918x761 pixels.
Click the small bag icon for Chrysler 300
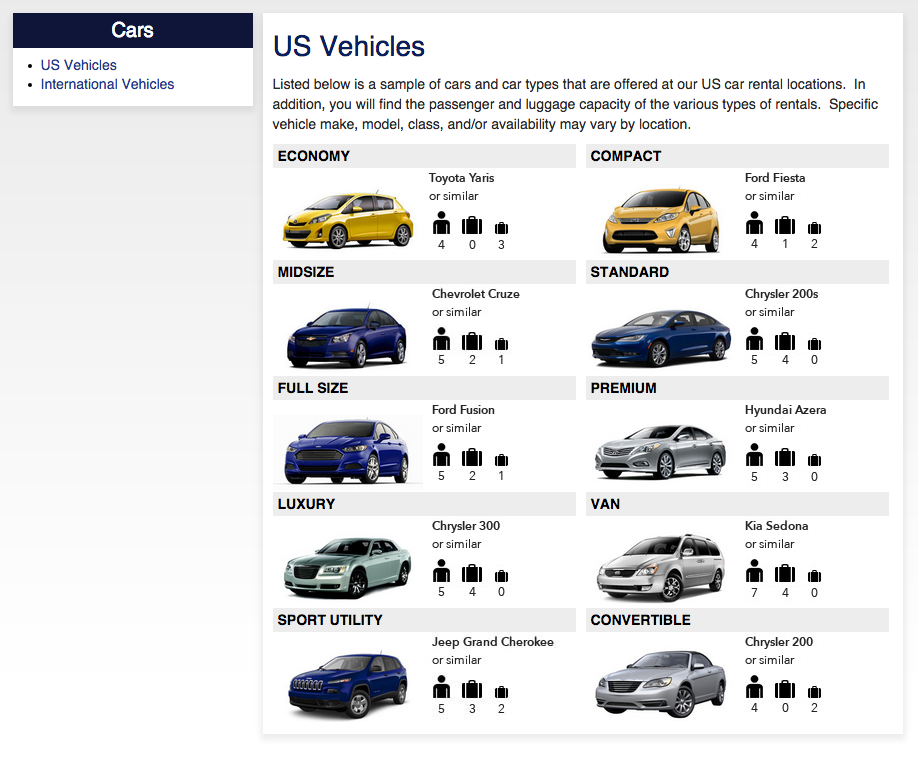501,575
